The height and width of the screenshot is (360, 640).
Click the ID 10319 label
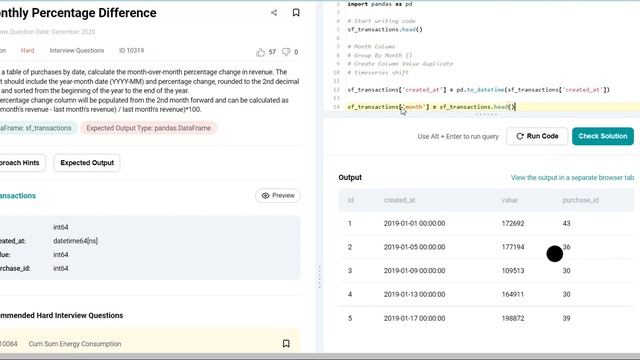[x=131, y=51]
